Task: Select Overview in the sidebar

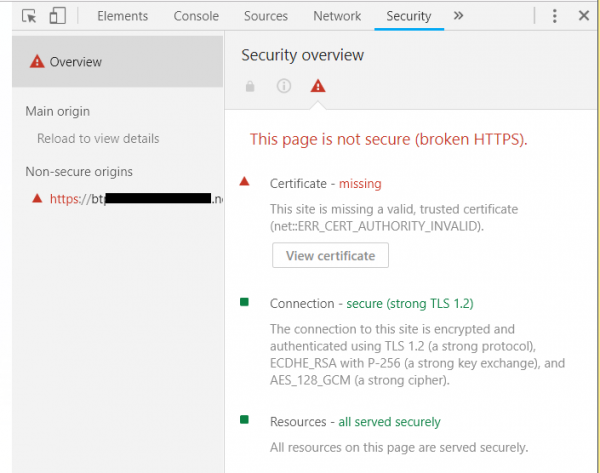Action: click(76, 62)
